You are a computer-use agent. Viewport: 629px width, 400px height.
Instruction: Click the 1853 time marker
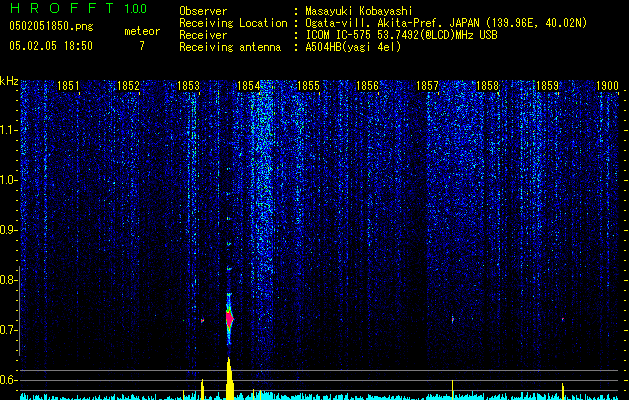[x=188, y=86]
